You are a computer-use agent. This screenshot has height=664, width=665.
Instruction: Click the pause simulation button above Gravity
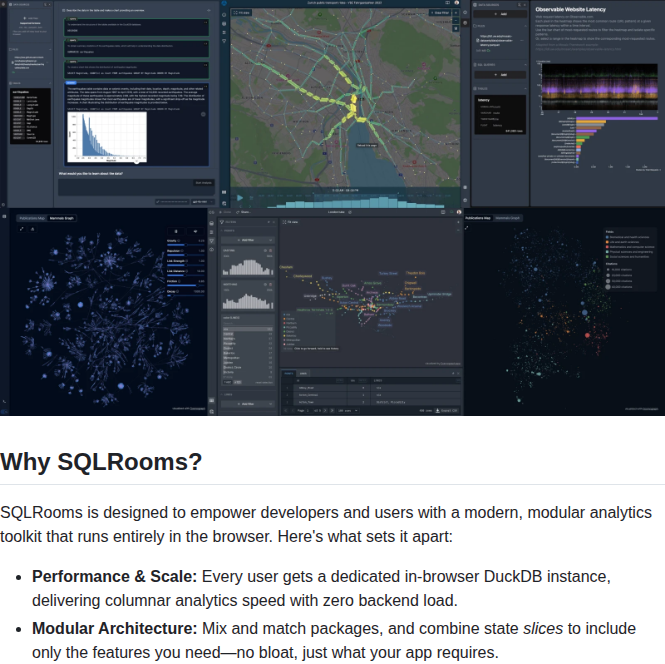(x=176, y=232)
